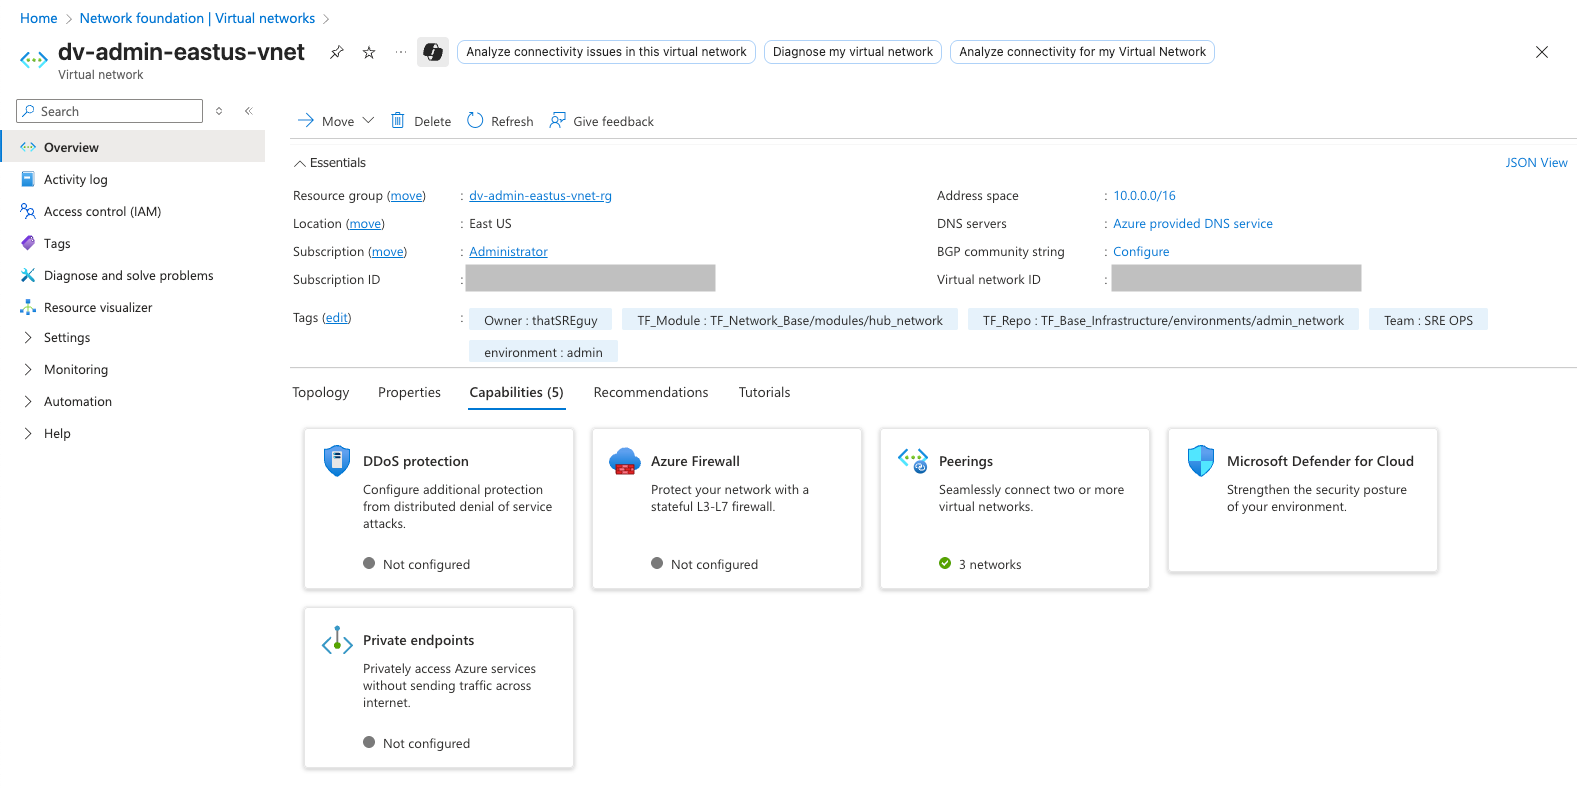Click the green check next to 3 networks
Screen dimensions: 1577x789
pyautogui.click(x=945, y=564)
